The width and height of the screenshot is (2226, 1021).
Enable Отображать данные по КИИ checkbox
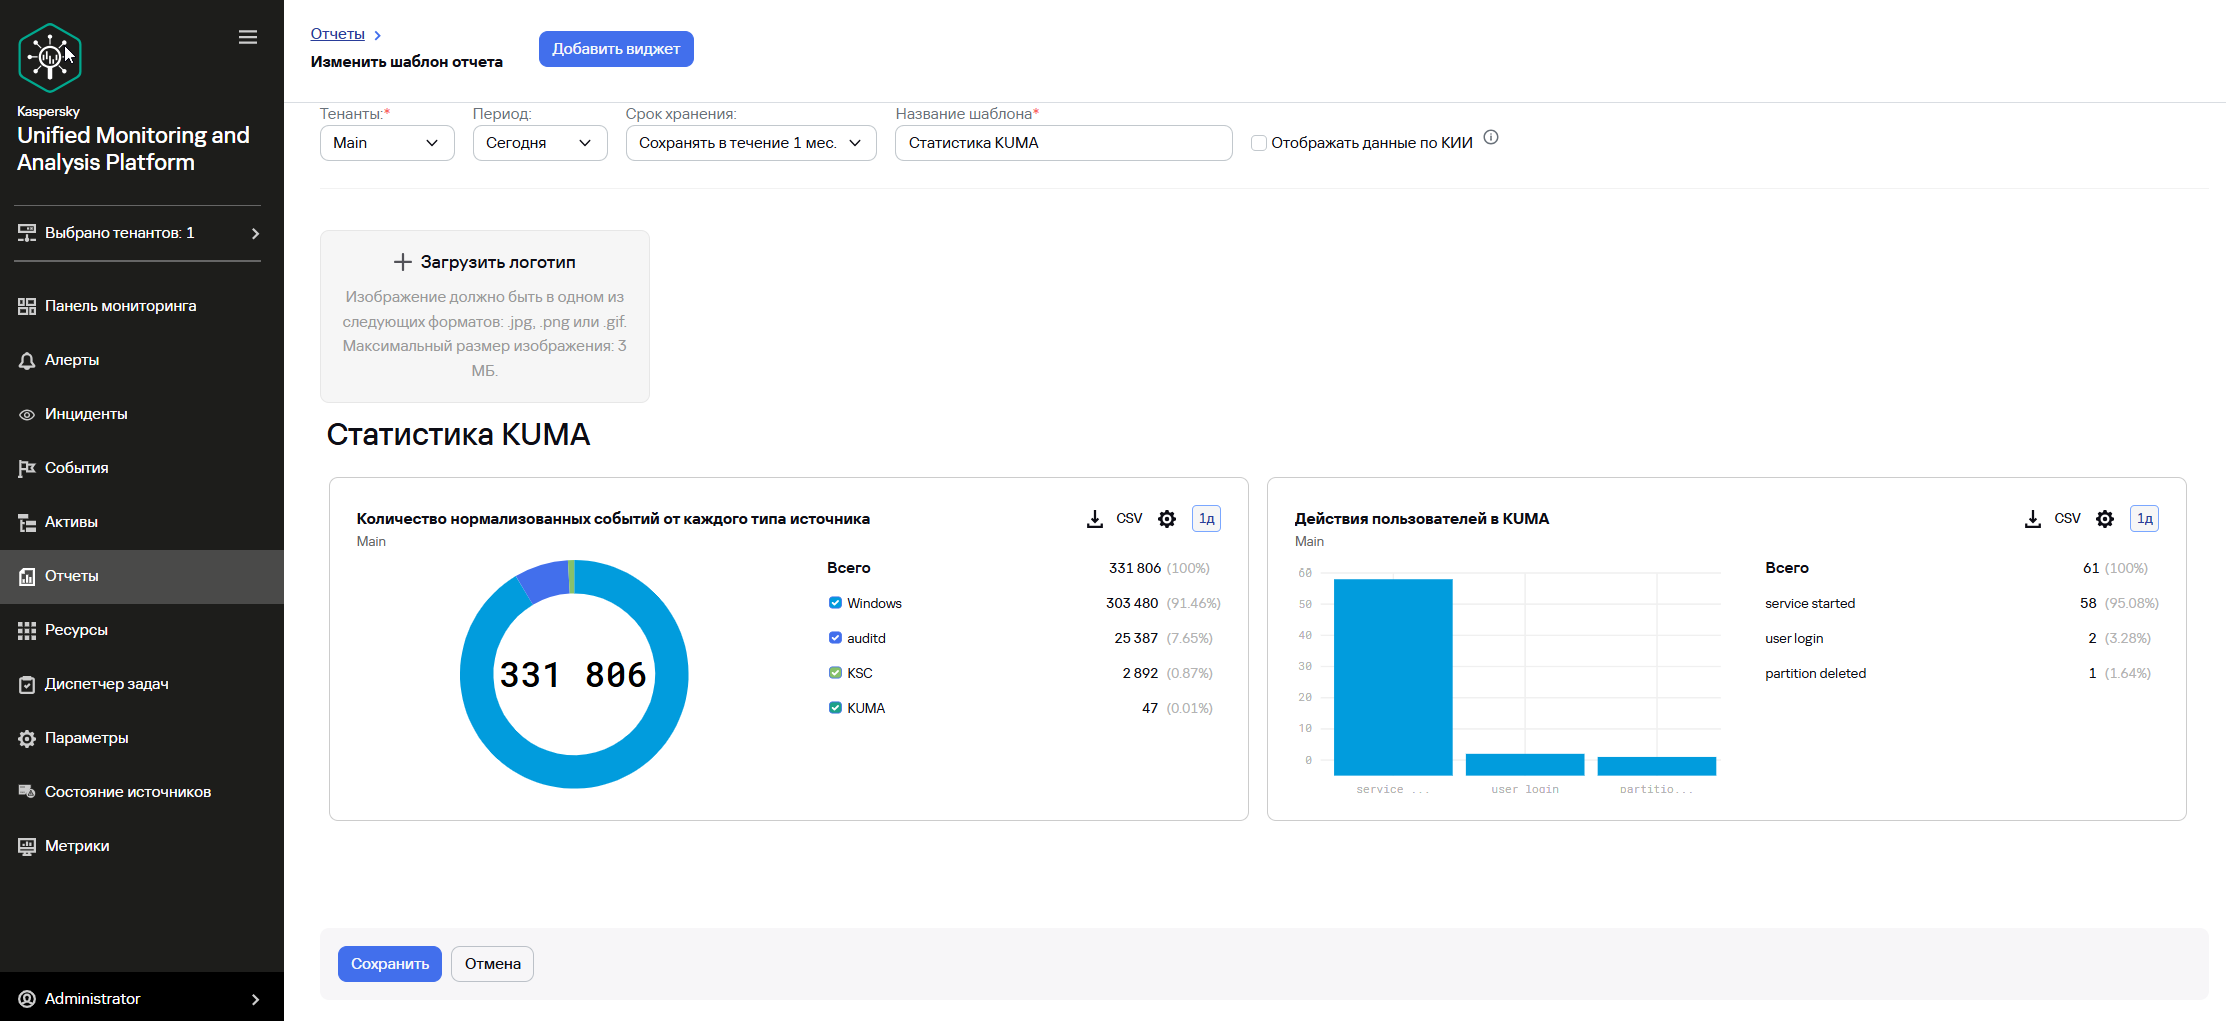pyautogui.click(x=1259, y=143)
